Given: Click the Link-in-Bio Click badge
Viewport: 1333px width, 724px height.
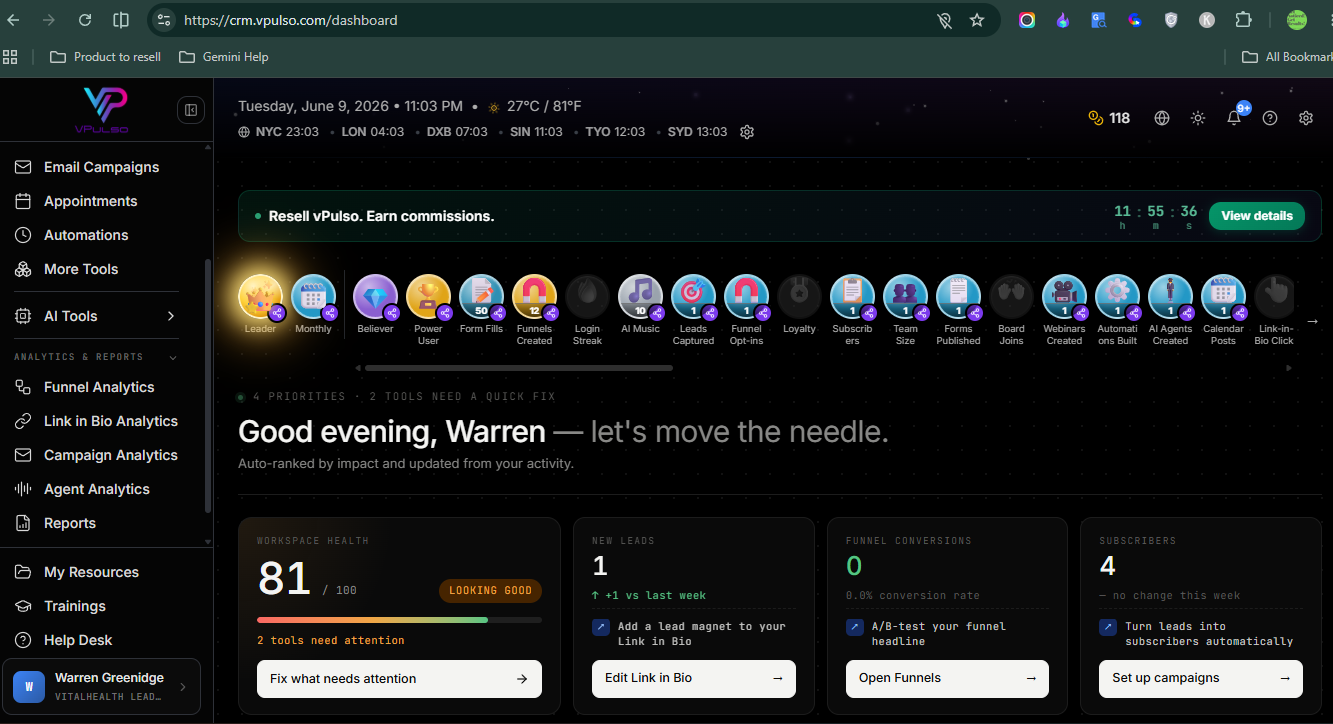Looking at the screenshot, I should click(x=1275, y=297).
